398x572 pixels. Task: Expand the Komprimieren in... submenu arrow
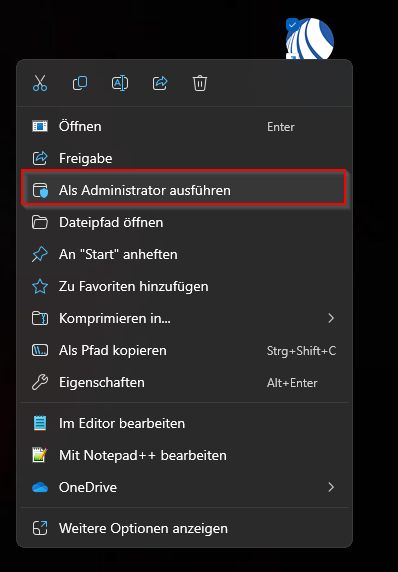coord(331,318)
